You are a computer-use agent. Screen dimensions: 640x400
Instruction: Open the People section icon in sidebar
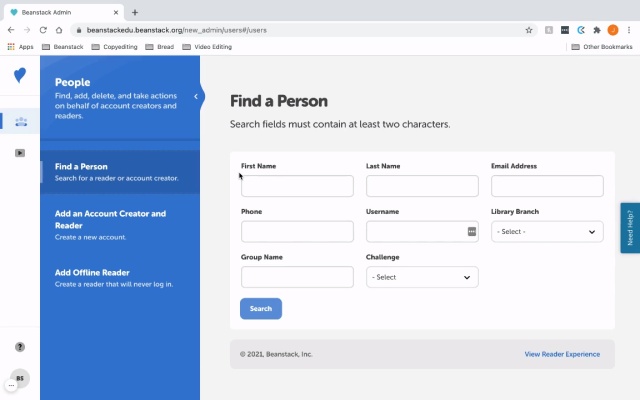coord(21,121)
